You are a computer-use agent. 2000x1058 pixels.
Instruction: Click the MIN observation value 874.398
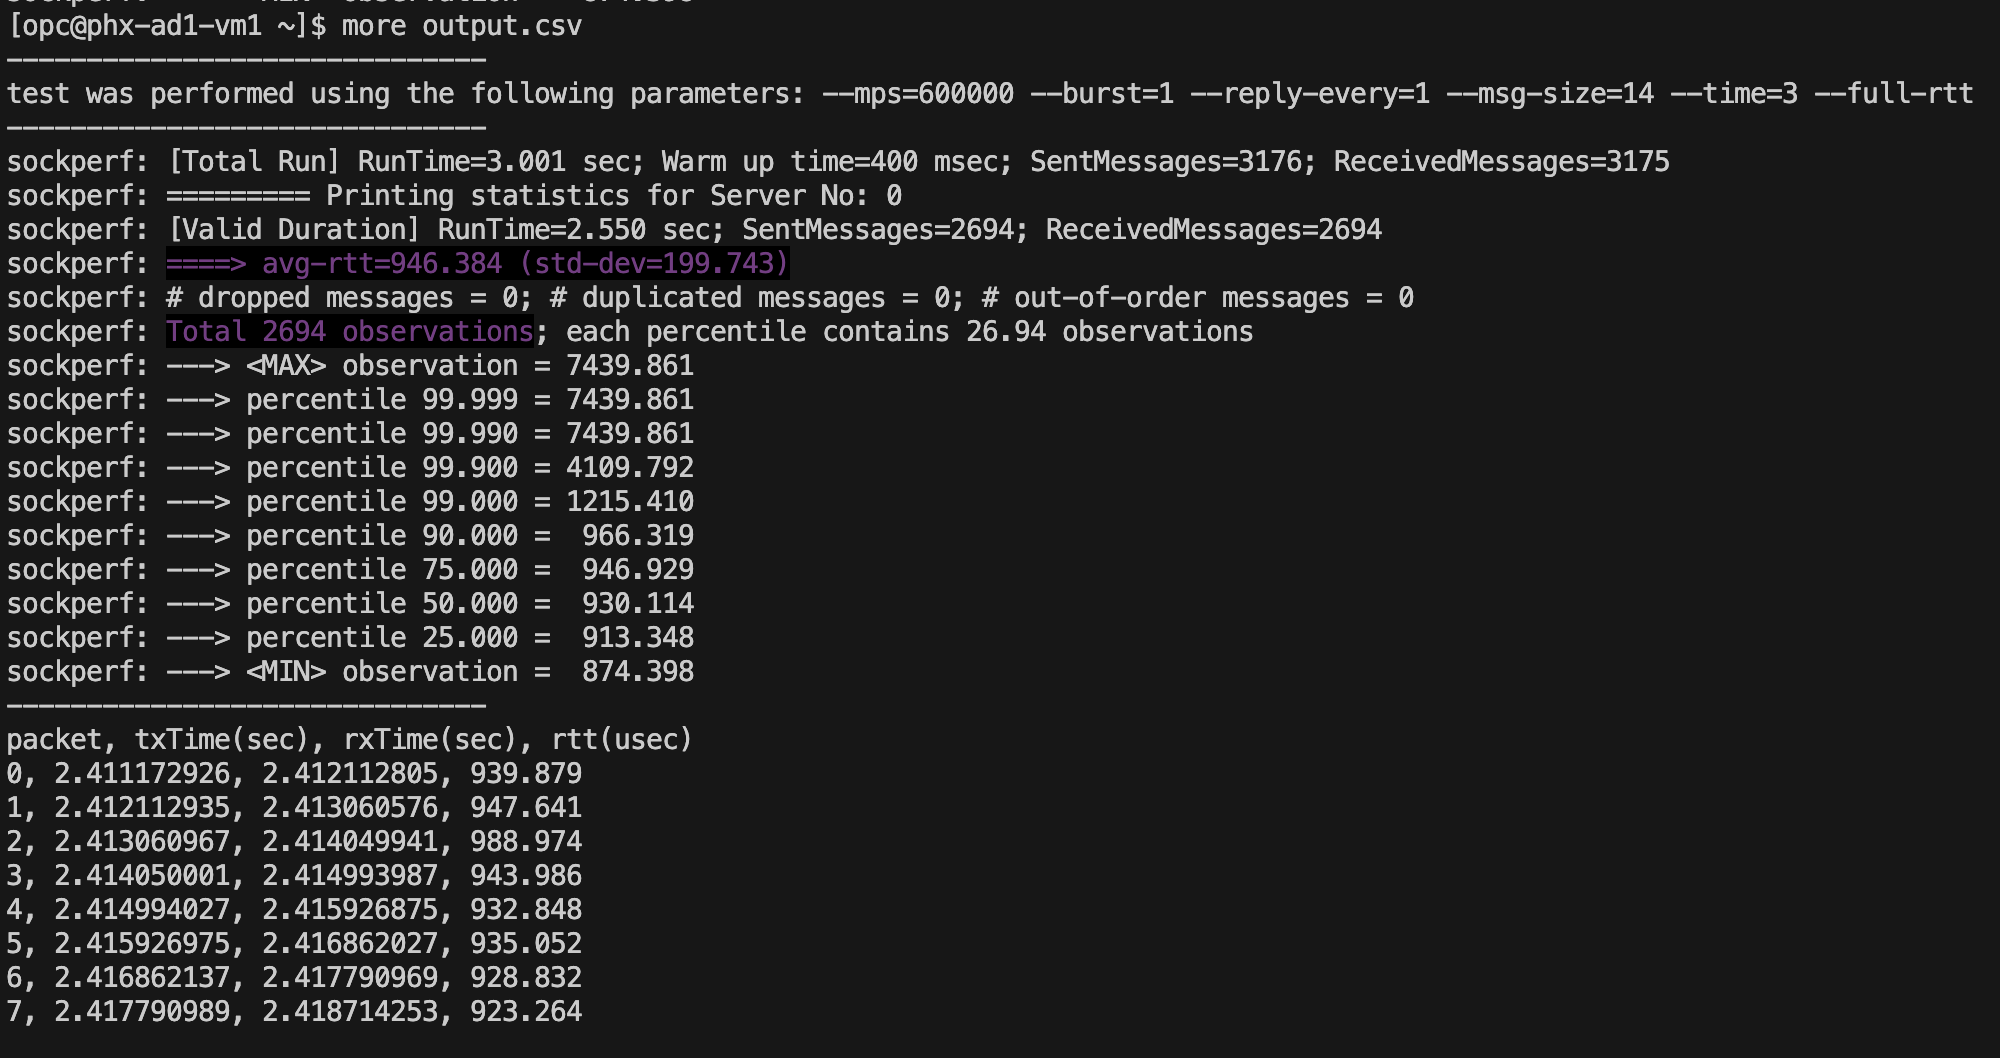[x=637, y=672]
